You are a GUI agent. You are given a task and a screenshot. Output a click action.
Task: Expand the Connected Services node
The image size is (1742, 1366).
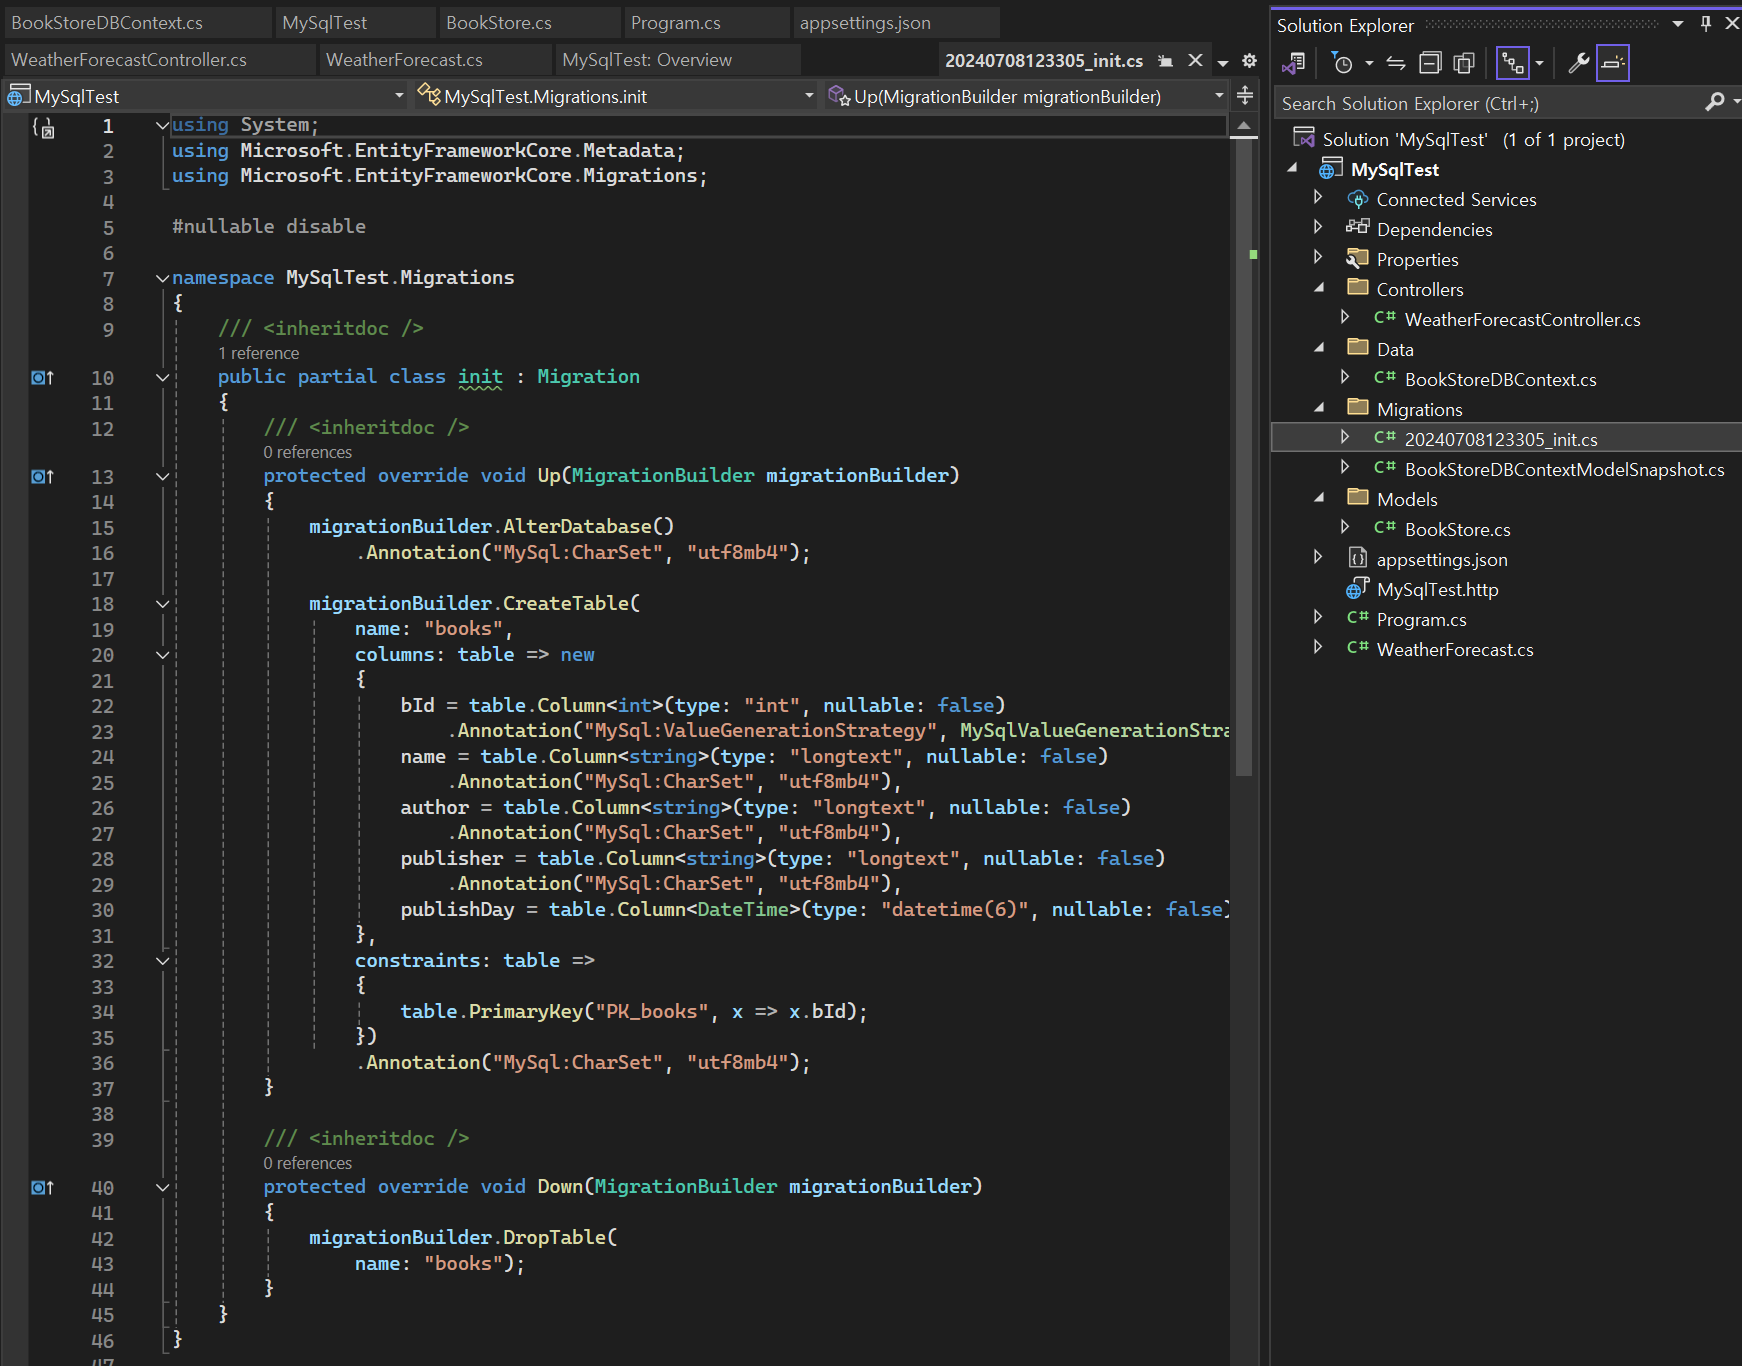tap(1318, 198)
